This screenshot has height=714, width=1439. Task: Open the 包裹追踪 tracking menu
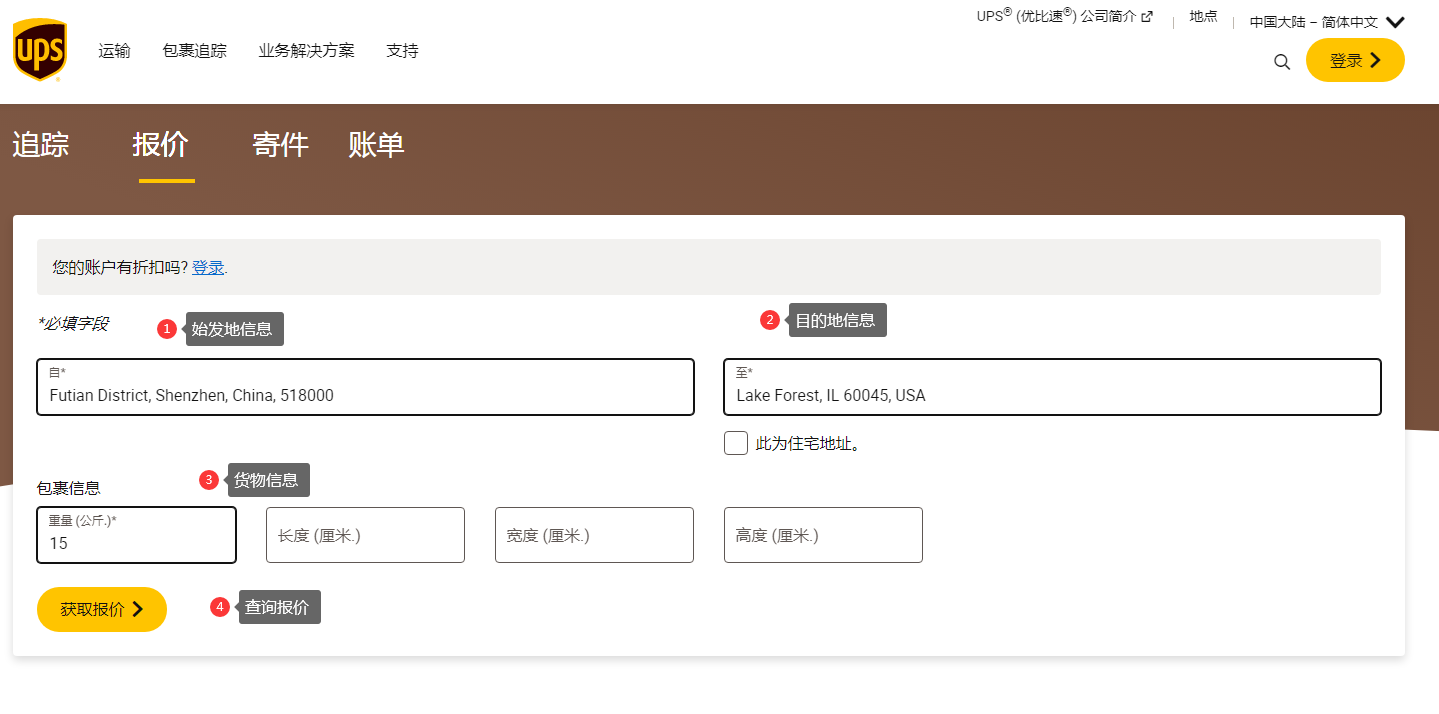coord(194,51)
